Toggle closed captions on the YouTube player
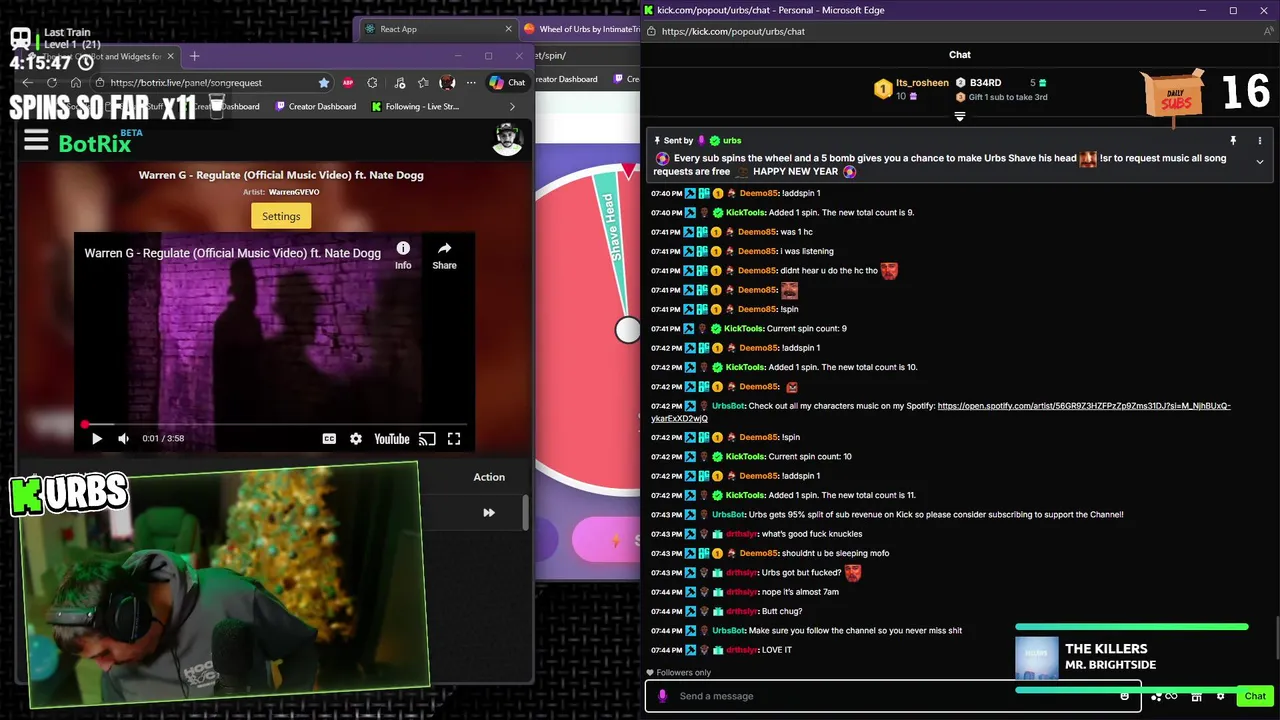 point(329,438)
